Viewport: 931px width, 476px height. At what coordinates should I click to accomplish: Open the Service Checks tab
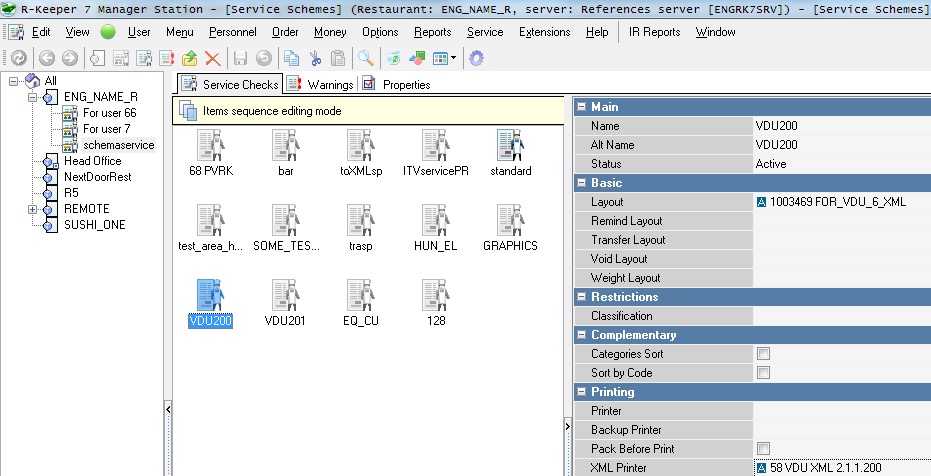tap(230, 84)
